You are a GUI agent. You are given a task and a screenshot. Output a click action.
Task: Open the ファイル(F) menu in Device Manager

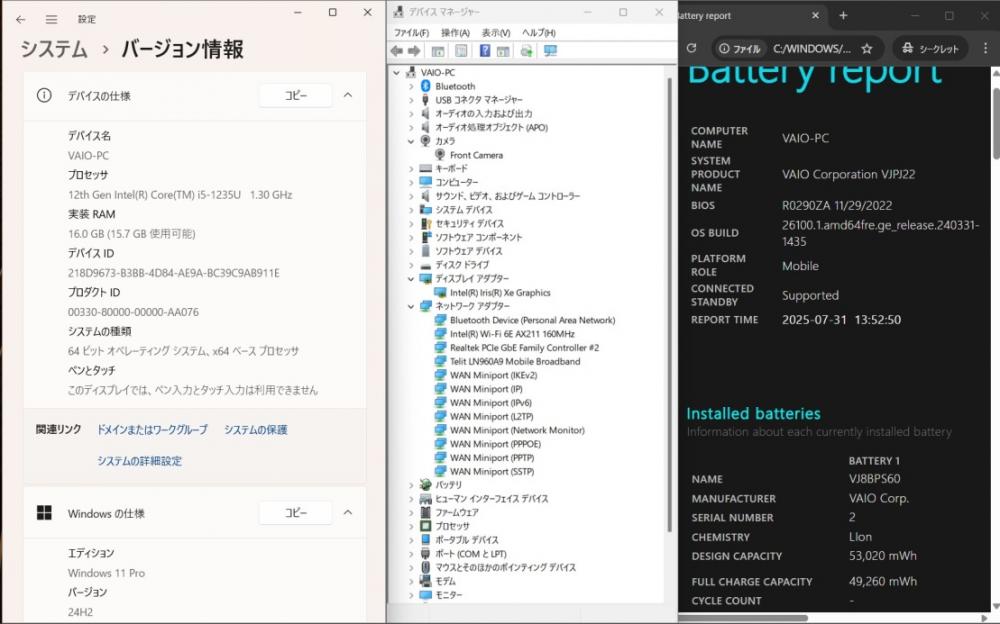click(x=411, y=33)
